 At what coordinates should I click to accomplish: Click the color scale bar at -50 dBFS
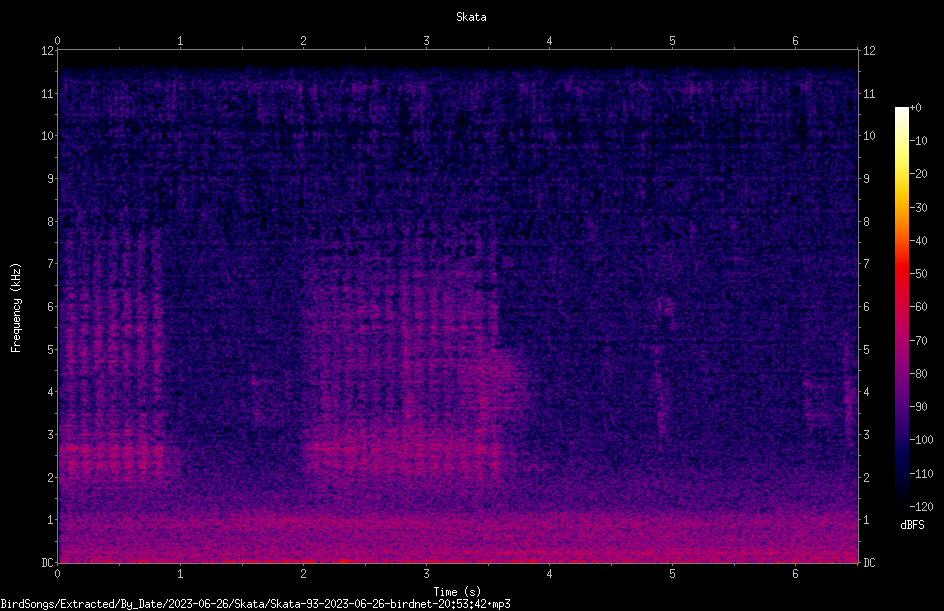901,273
